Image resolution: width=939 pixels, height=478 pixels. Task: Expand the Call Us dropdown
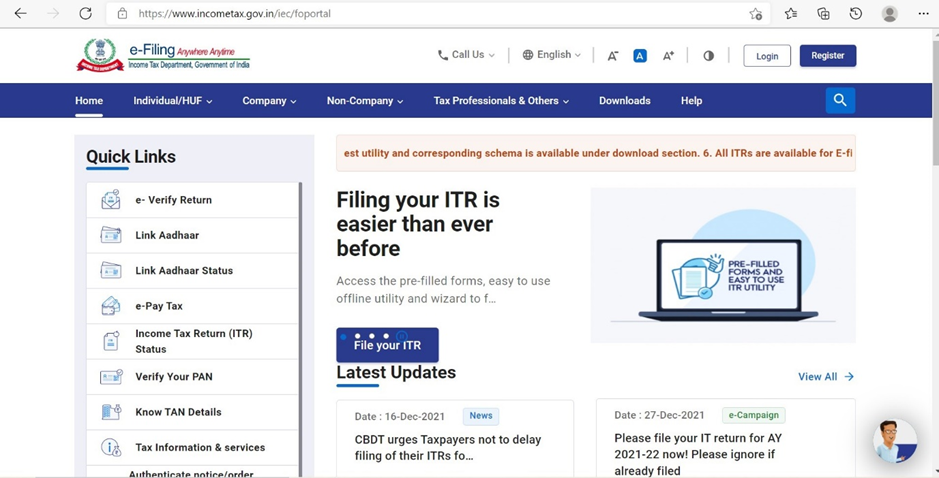click(x=467, y=55)
